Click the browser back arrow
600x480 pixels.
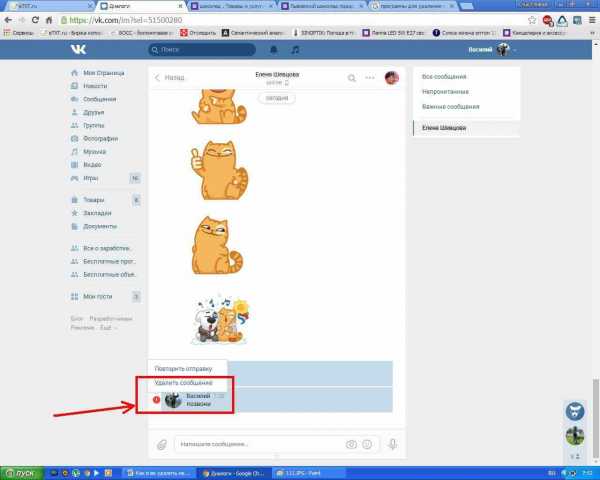click(x=8, y=20)
